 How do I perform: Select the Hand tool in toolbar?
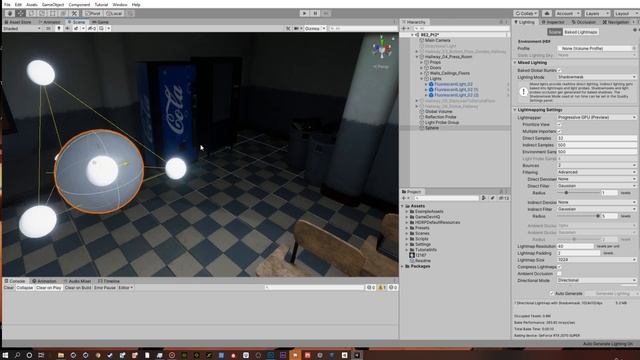coord(9,13)
